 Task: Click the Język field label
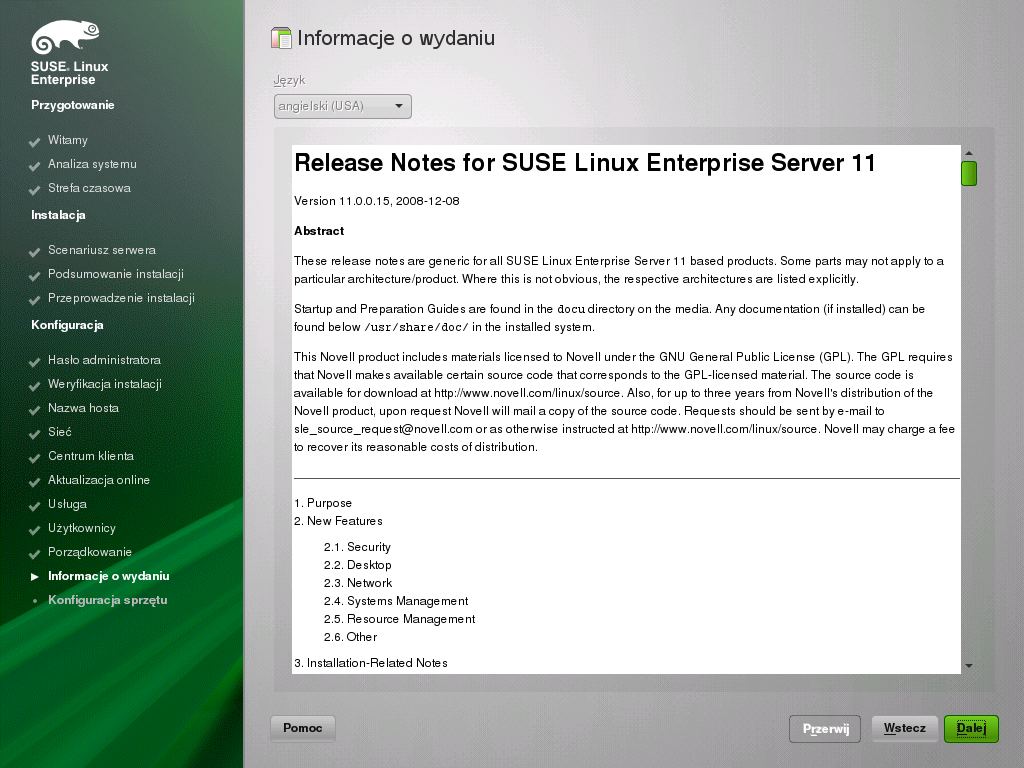(289, 80)
